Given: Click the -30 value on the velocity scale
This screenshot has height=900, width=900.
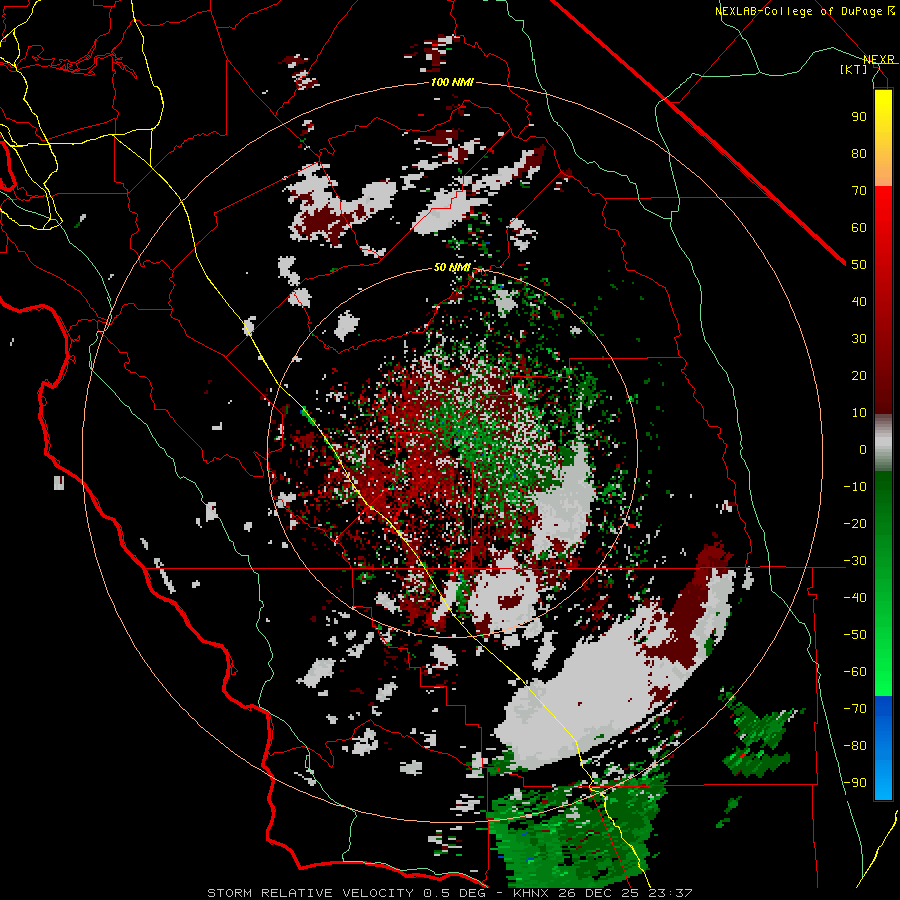Looking at the screenshot, I should [855, 561].
